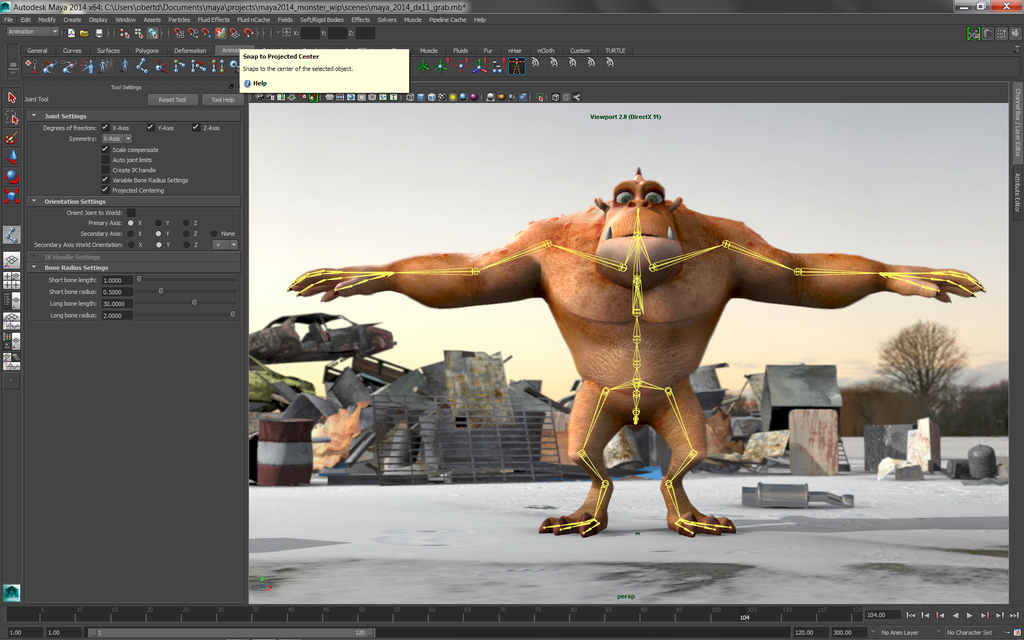The image size is (1024, 640).
Task: Play animation forwards
Action: click(x=970, y=615)
